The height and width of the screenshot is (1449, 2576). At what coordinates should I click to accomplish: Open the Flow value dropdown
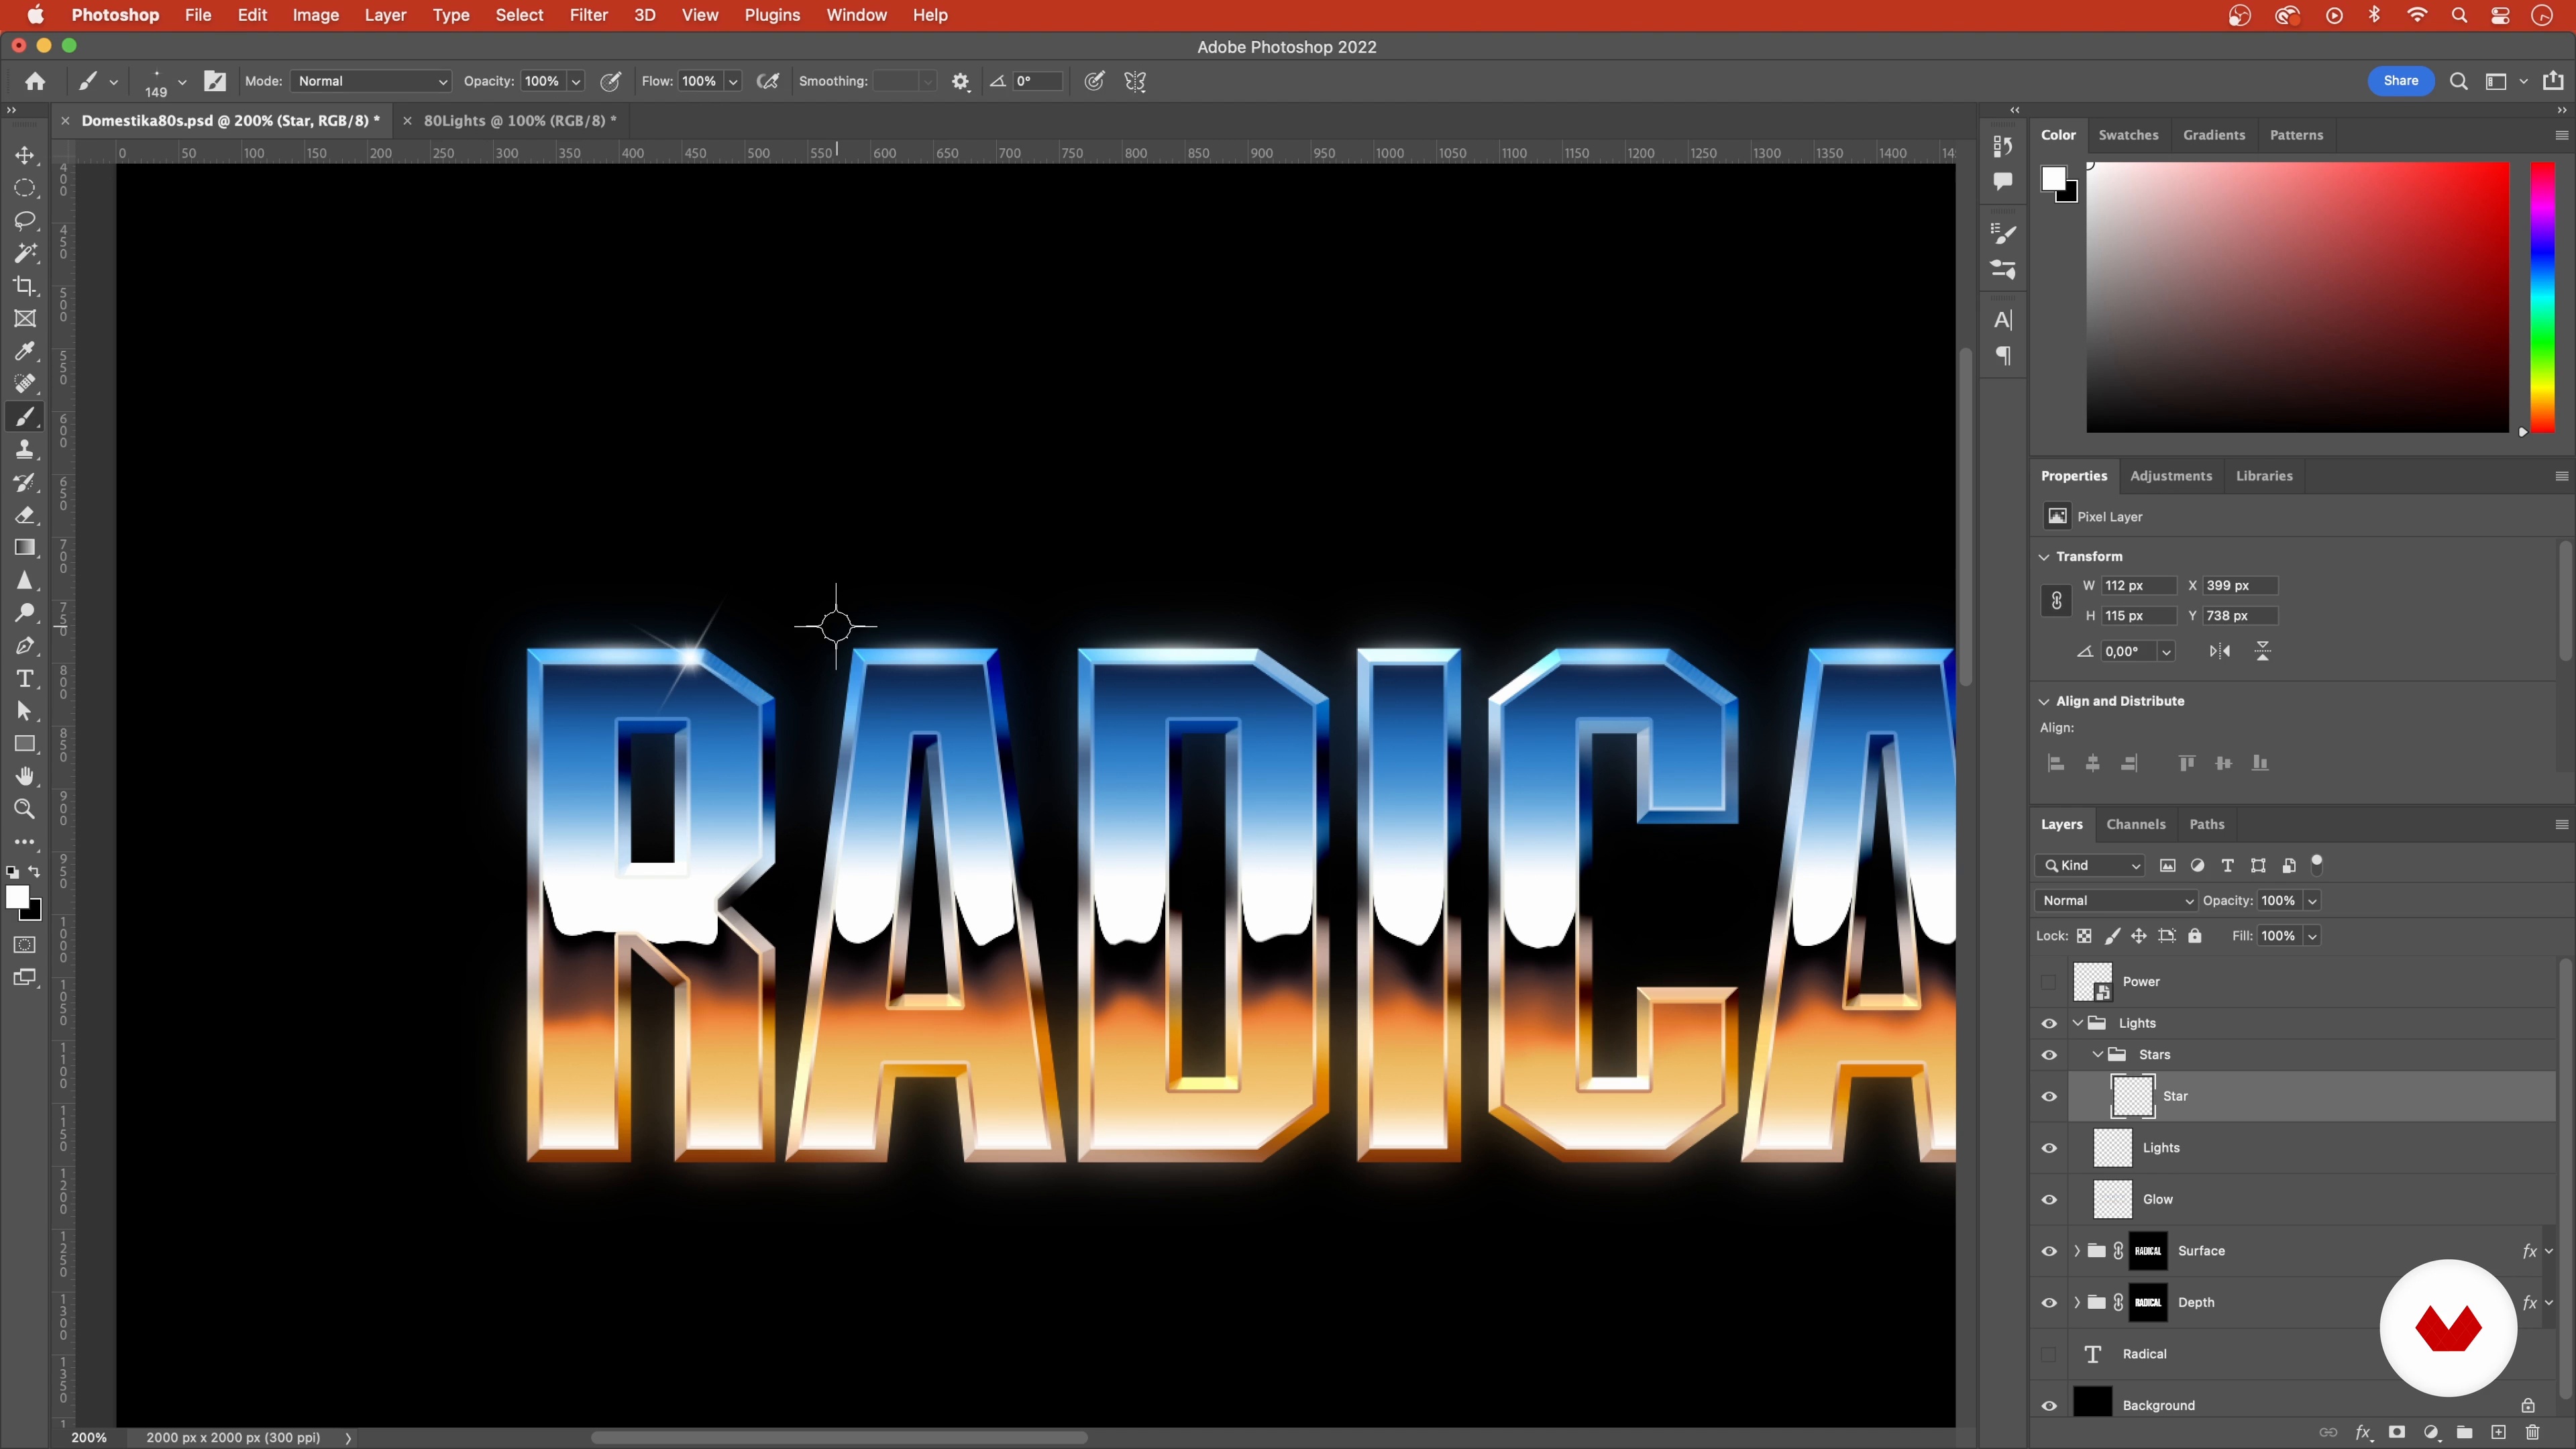(x=733, y=82)
